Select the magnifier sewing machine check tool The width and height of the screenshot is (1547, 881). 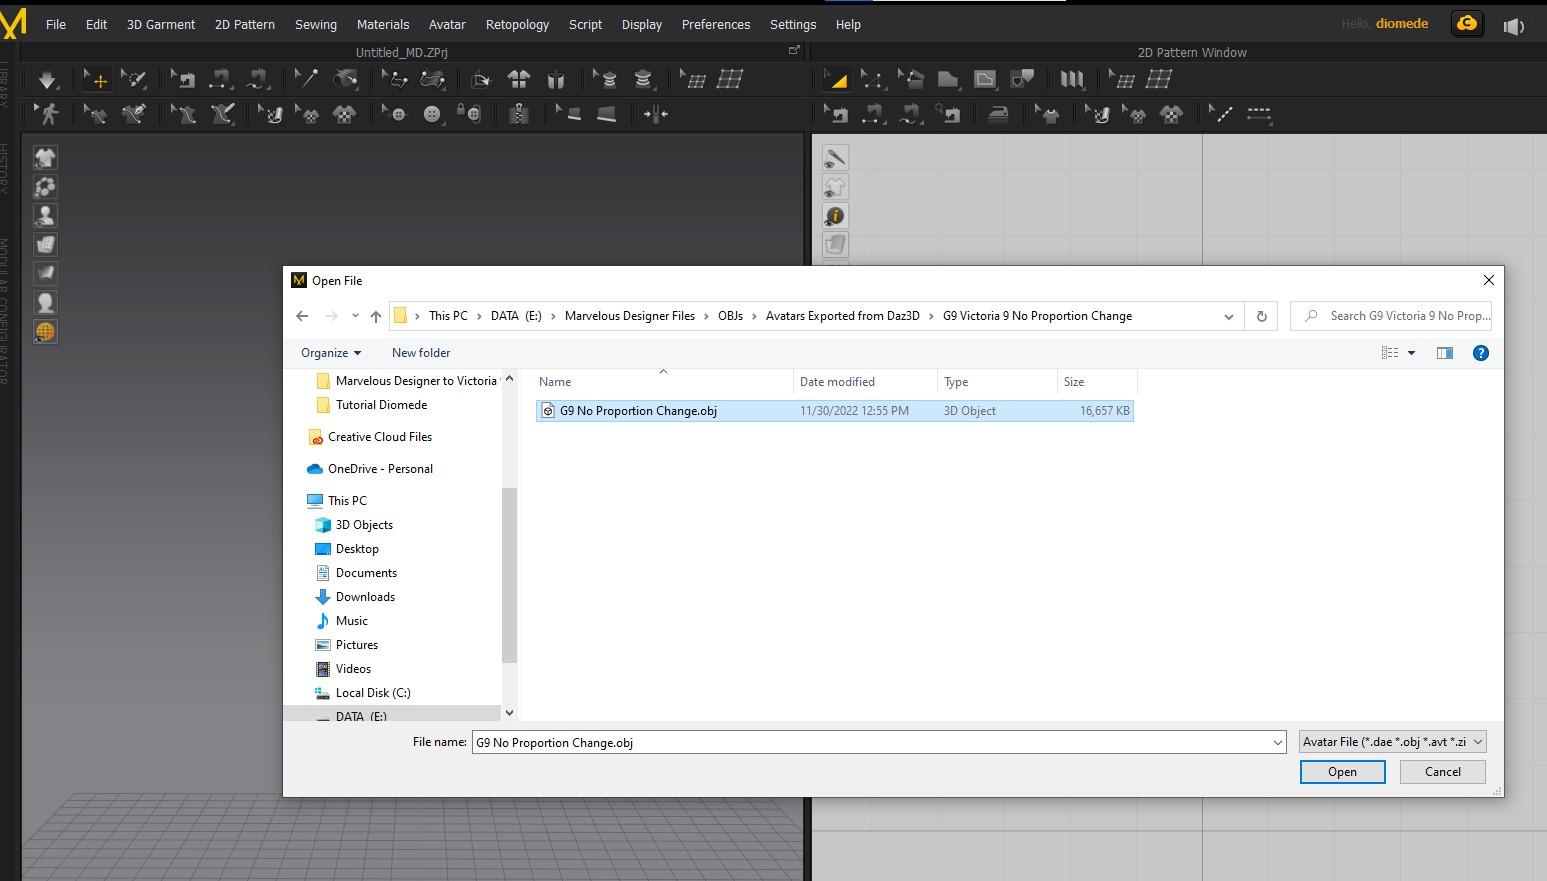(x=948, y=114)
